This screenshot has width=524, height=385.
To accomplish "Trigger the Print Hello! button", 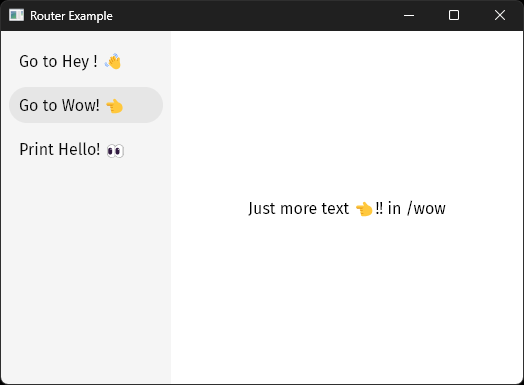I will 86,149.
